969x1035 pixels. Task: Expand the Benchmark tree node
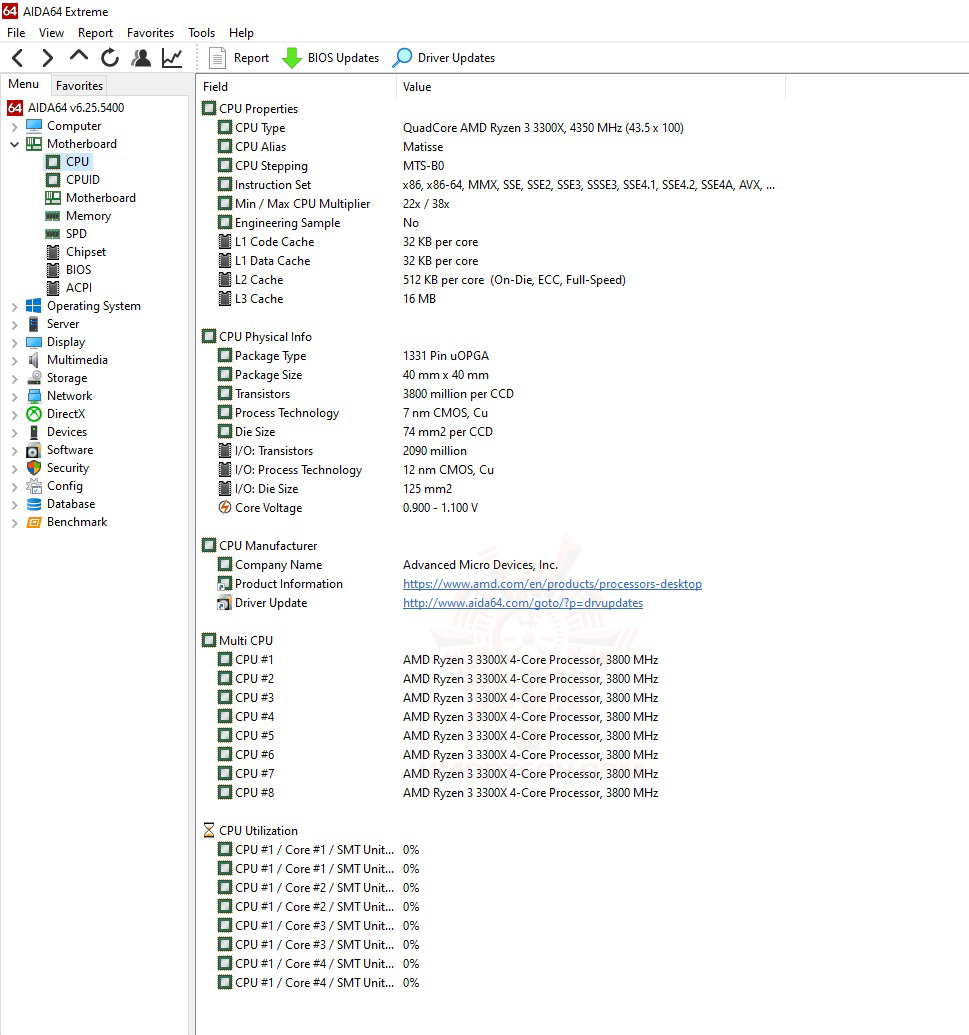point(15,522)
